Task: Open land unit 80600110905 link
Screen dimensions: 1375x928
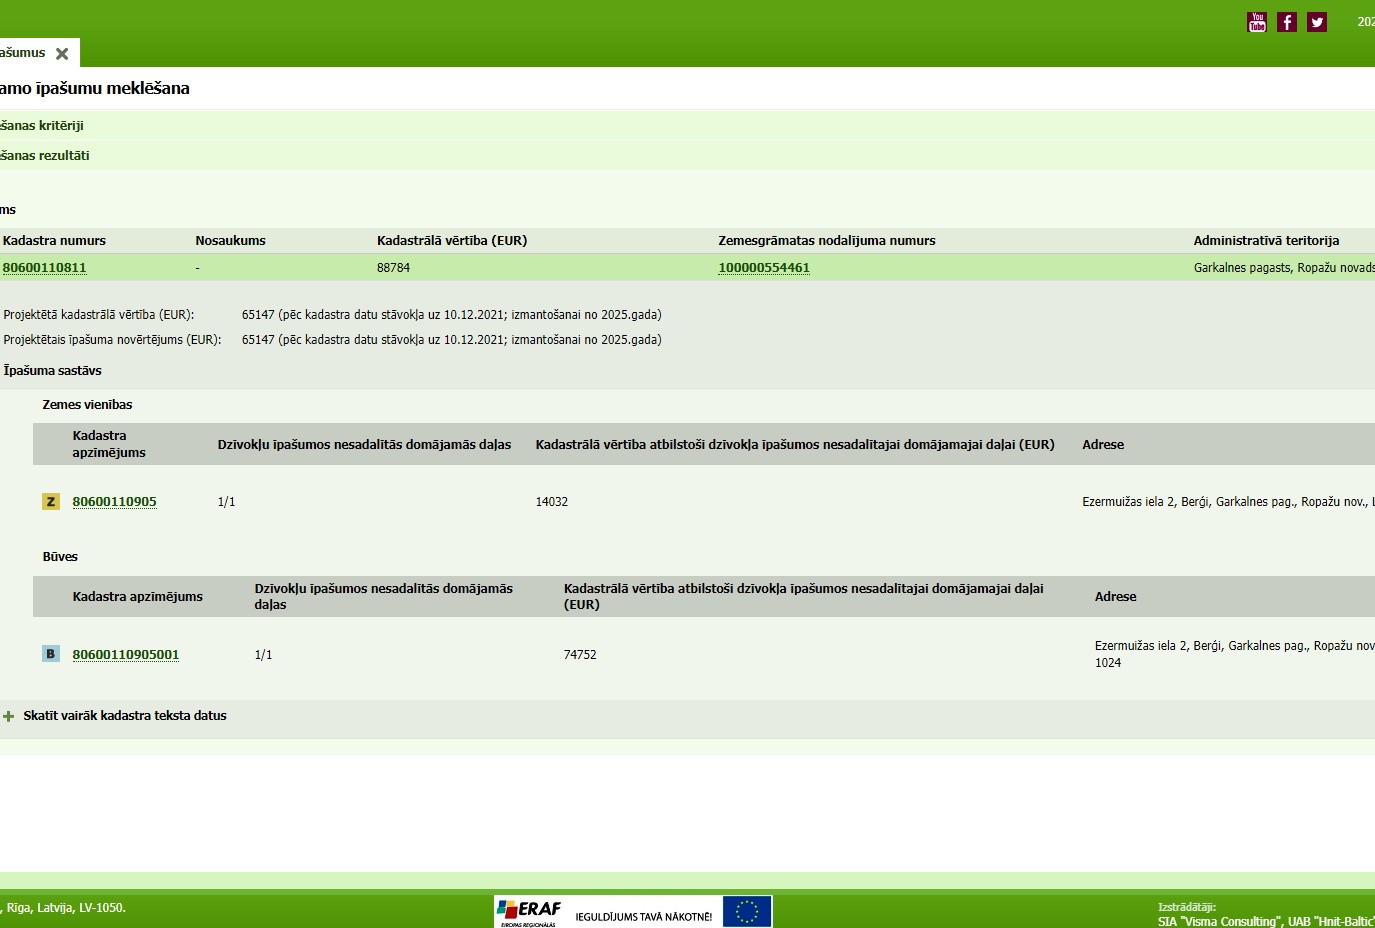Action: (x=115, y=502)
